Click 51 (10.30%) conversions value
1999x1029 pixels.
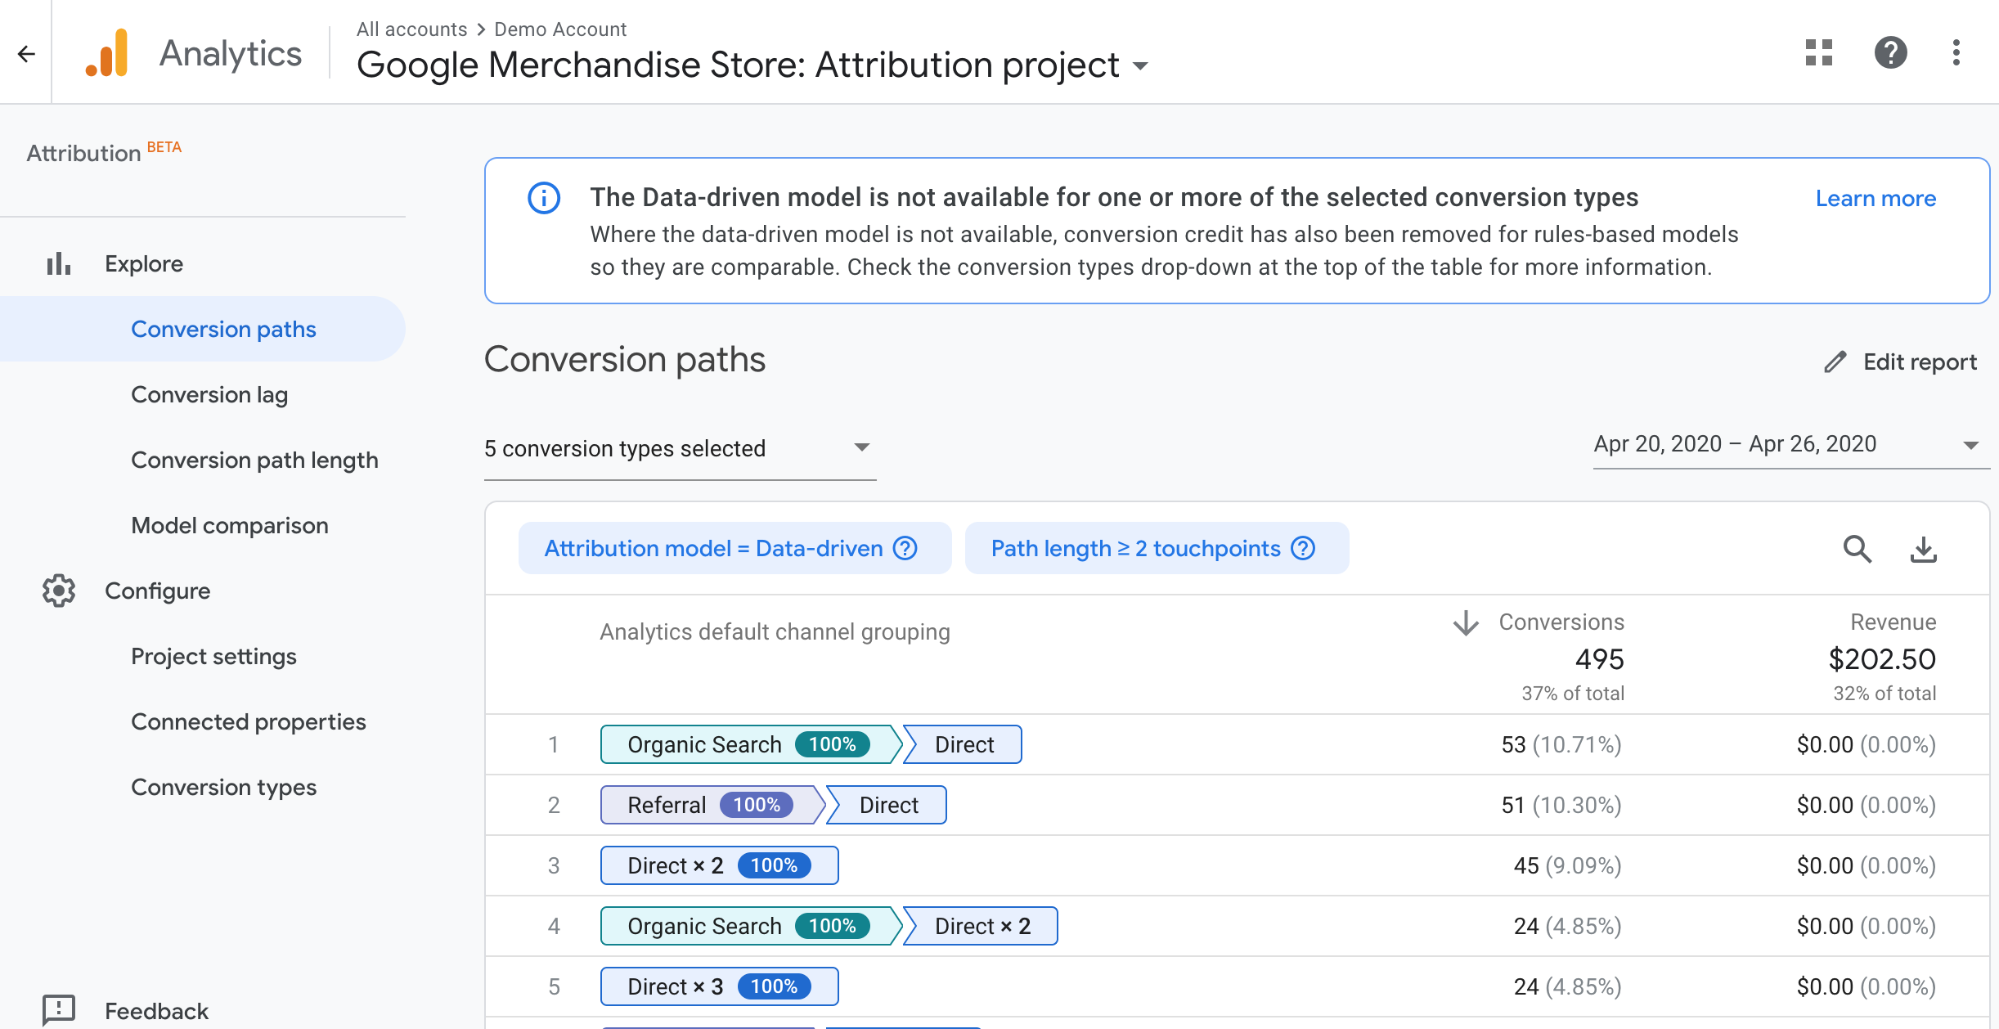coord(1561,805)
